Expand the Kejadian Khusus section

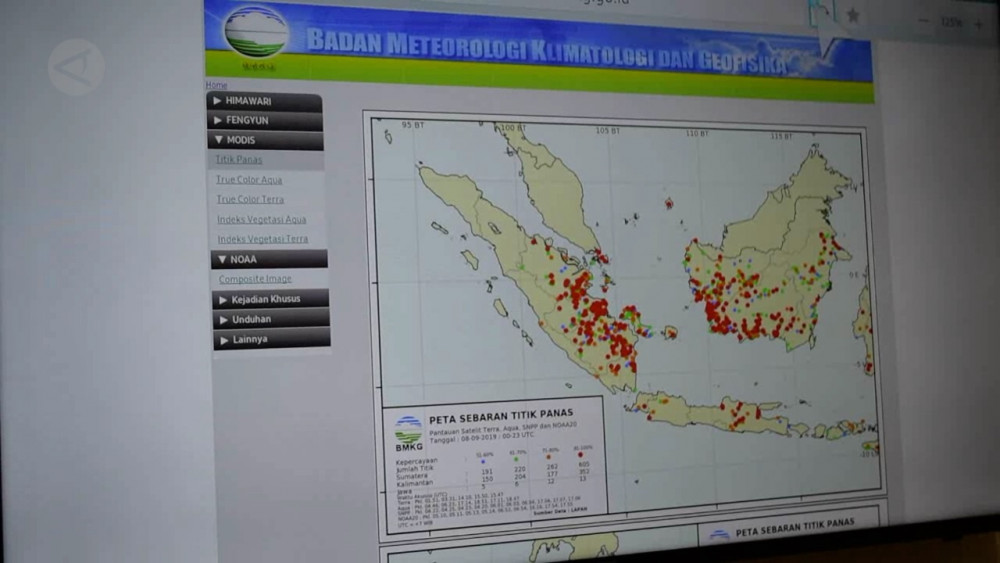(270, 299)
